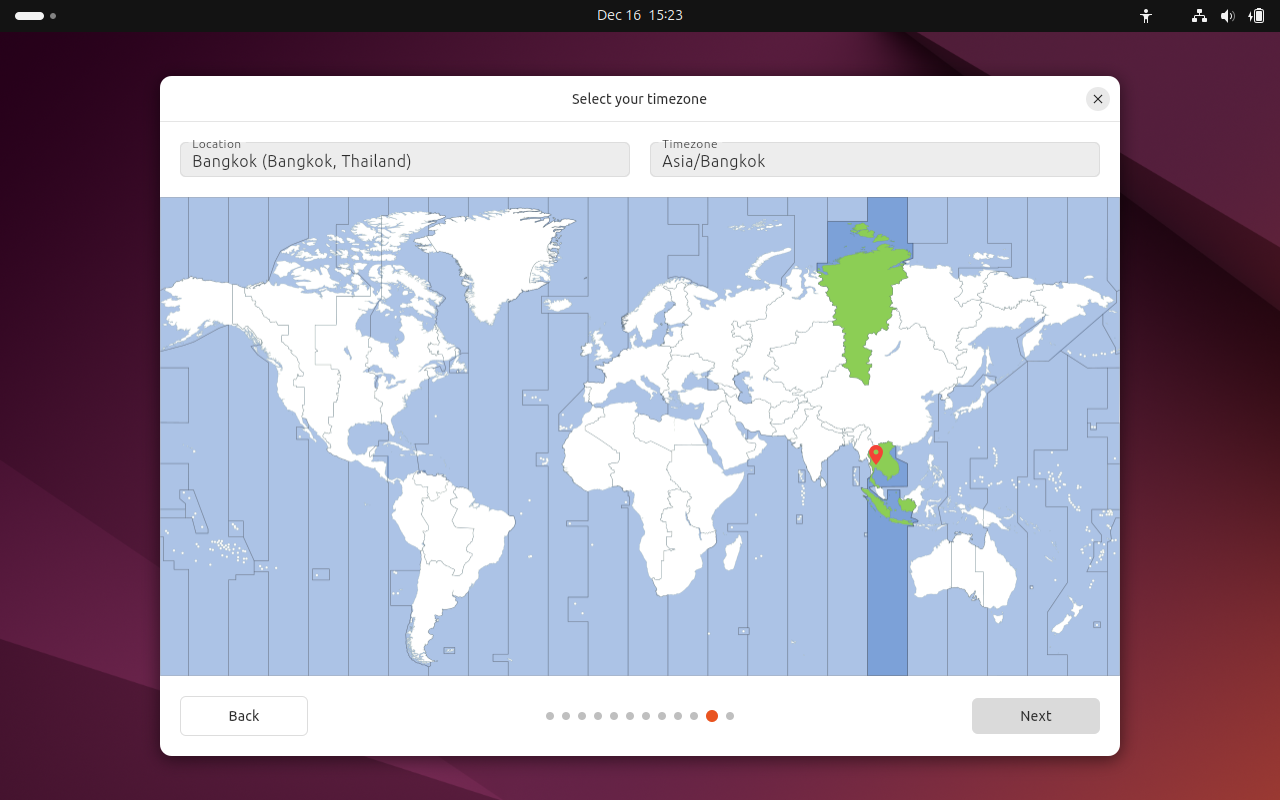Open the date and time menu

(640, 15)
